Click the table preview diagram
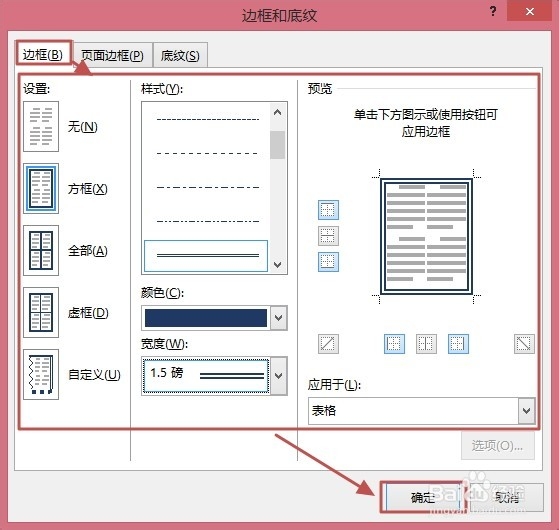Image resolution: width=559 pixels, height=530 pixels. click(426, 236)
